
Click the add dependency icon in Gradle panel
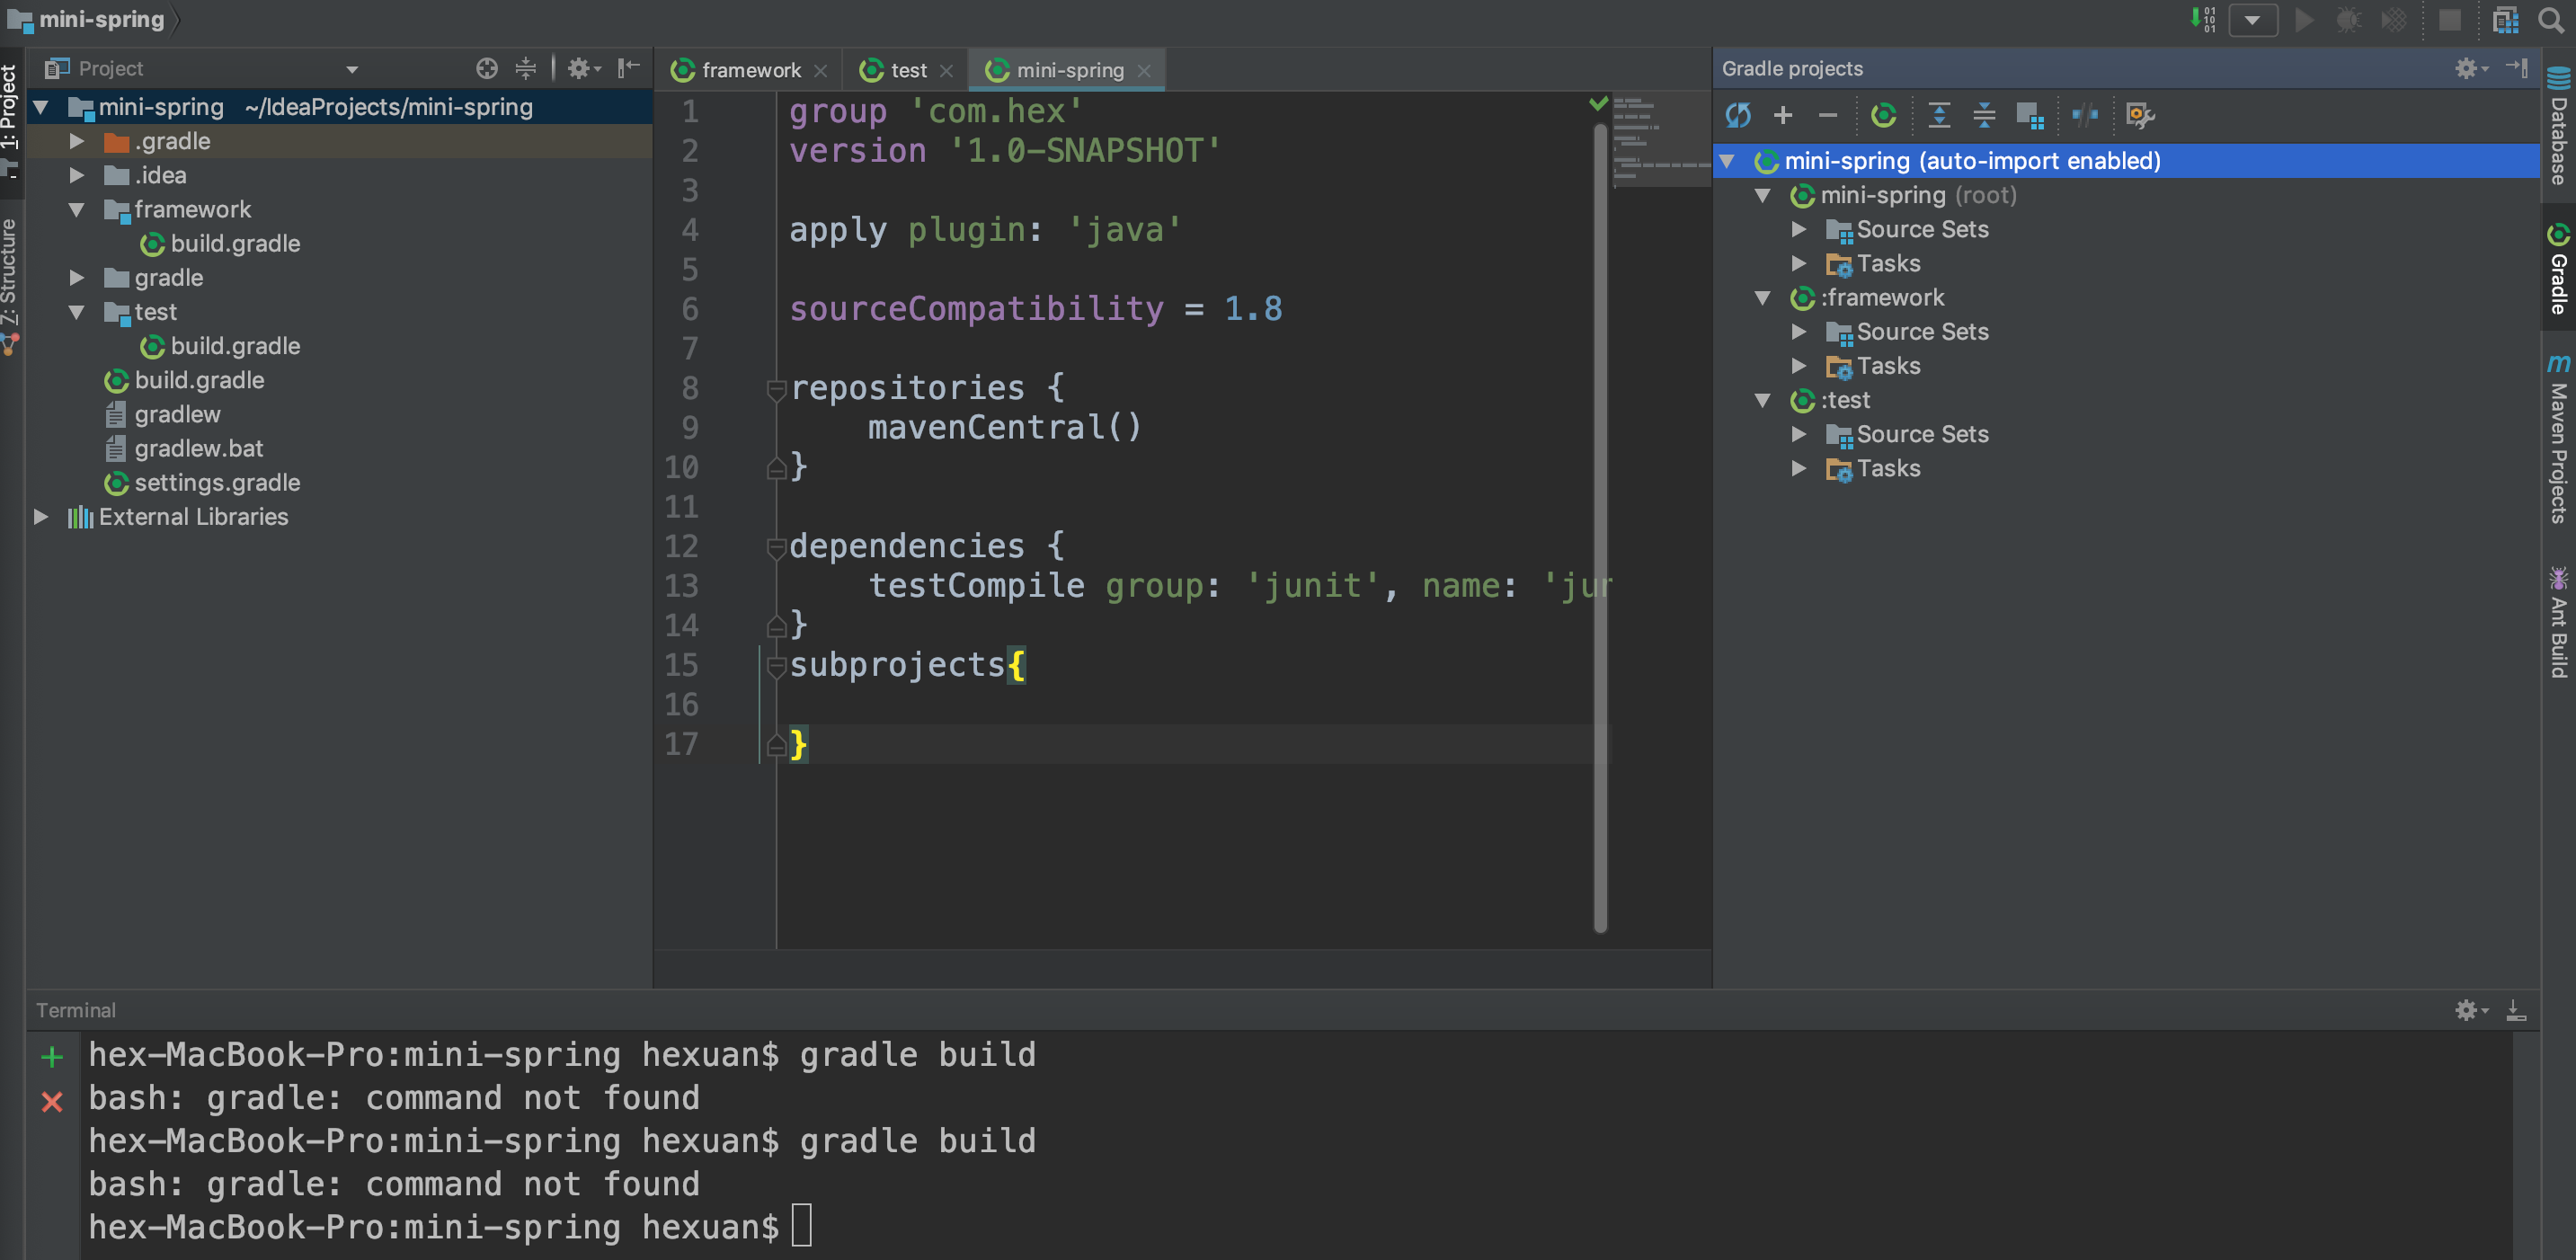pyautogui.click(x=1782, y=113)
